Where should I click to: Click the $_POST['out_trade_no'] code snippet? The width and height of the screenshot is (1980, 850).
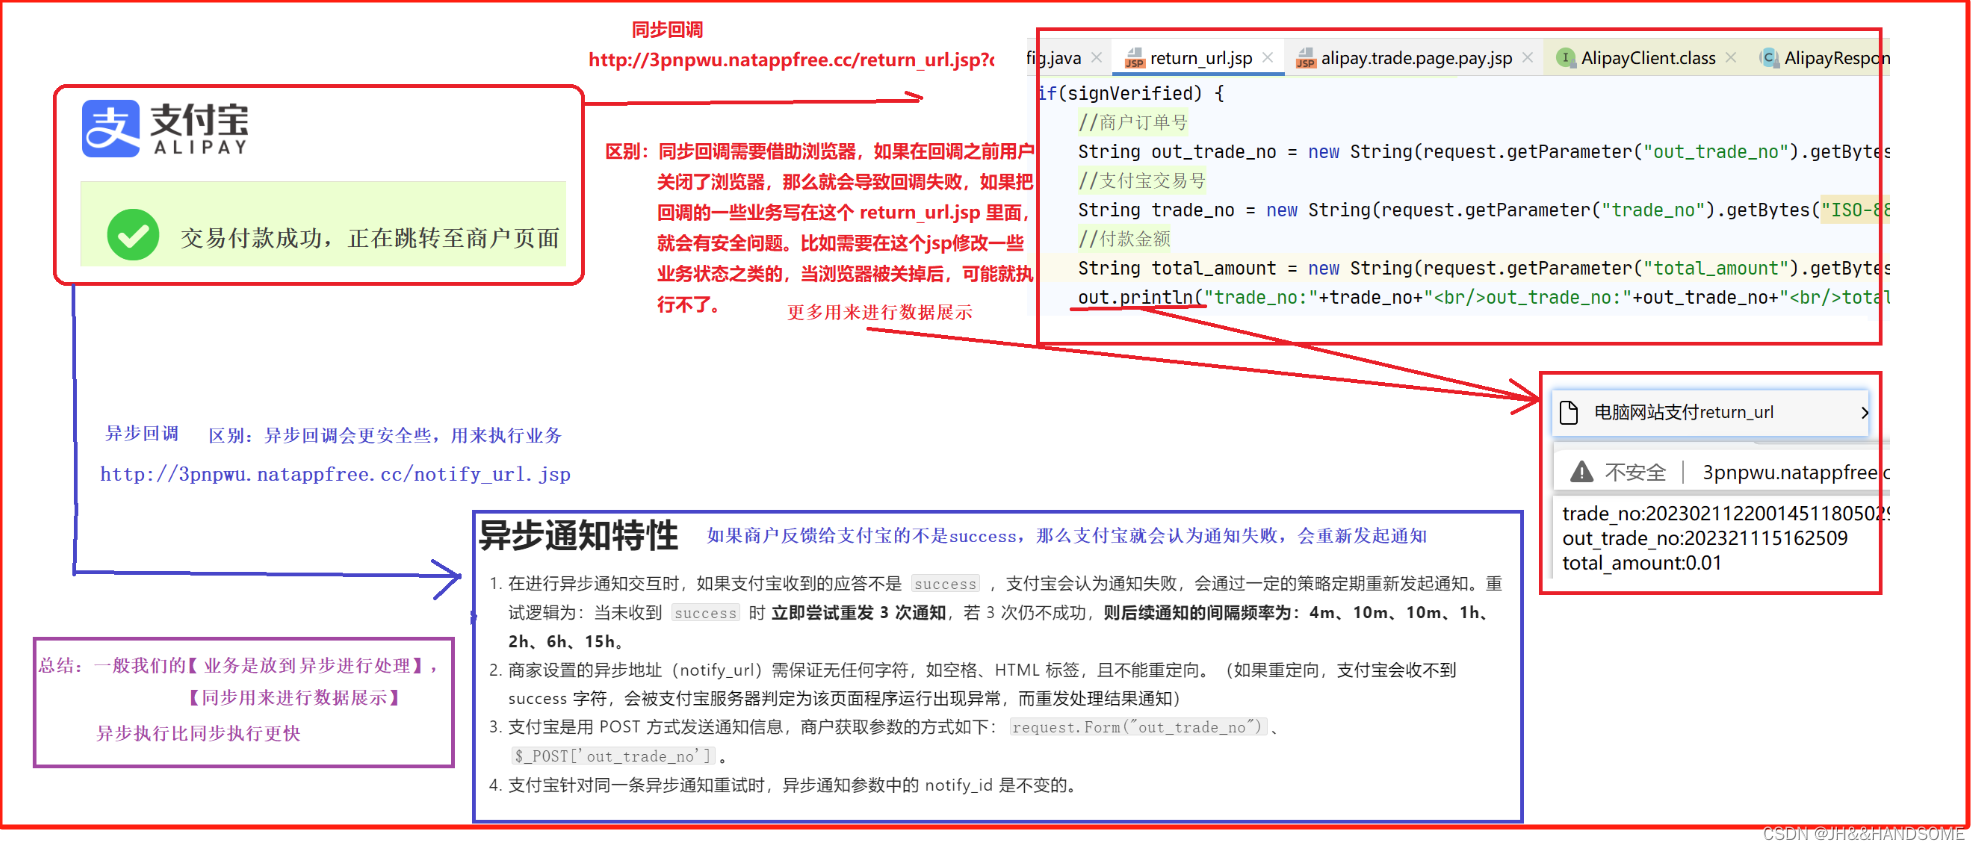point(614,756)
